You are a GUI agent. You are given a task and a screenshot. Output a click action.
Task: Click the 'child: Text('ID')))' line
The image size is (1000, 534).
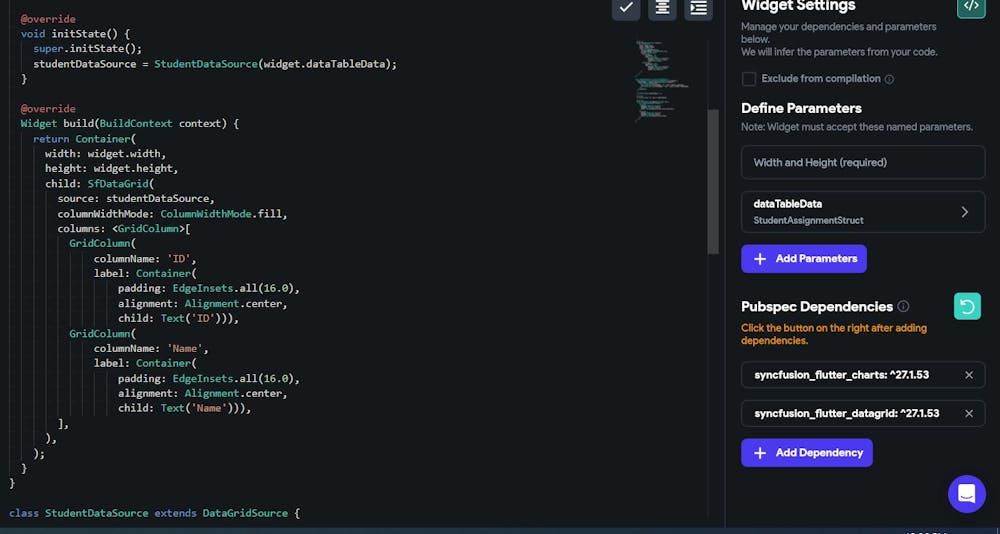click(x=179, y=318)
